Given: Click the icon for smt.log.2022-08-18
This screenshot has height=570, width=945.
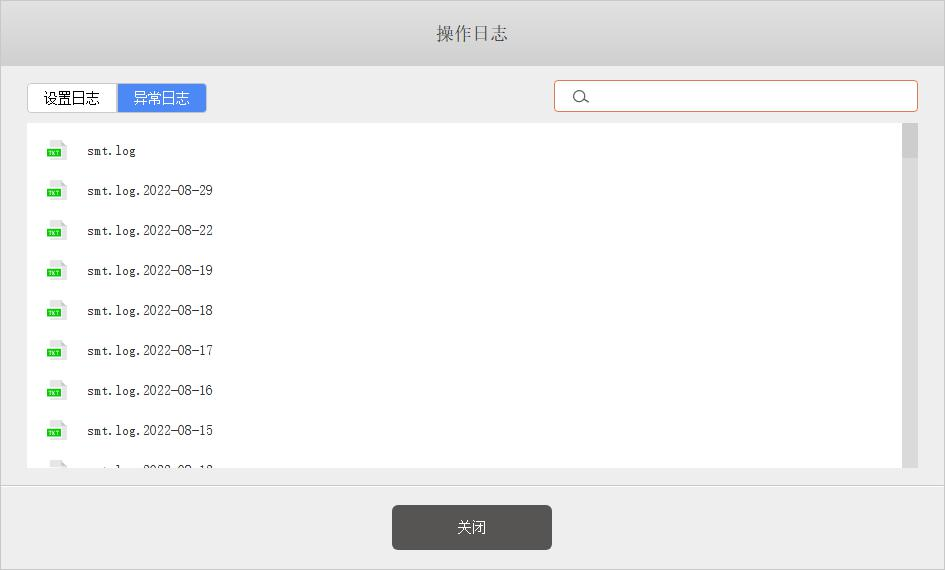Looking at the screenshot, I should [x=56, y=310].
